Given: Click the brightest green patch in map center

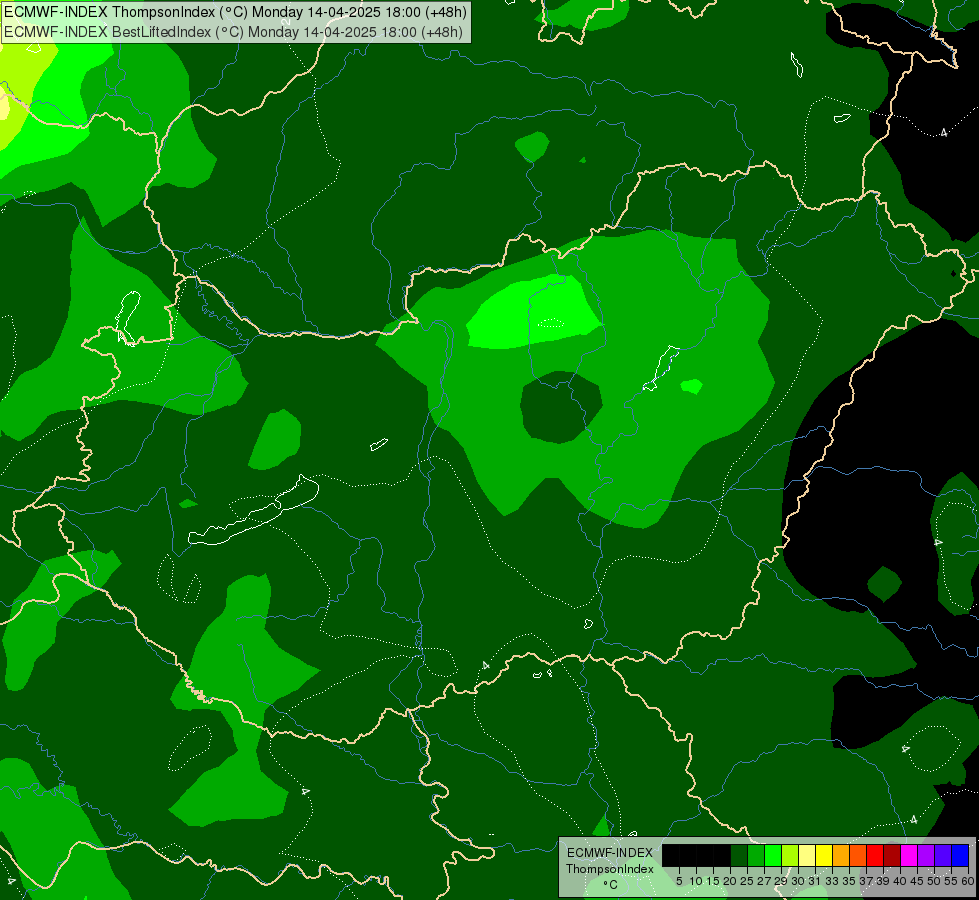Looking at the screenshot, I should pos(534,312).
